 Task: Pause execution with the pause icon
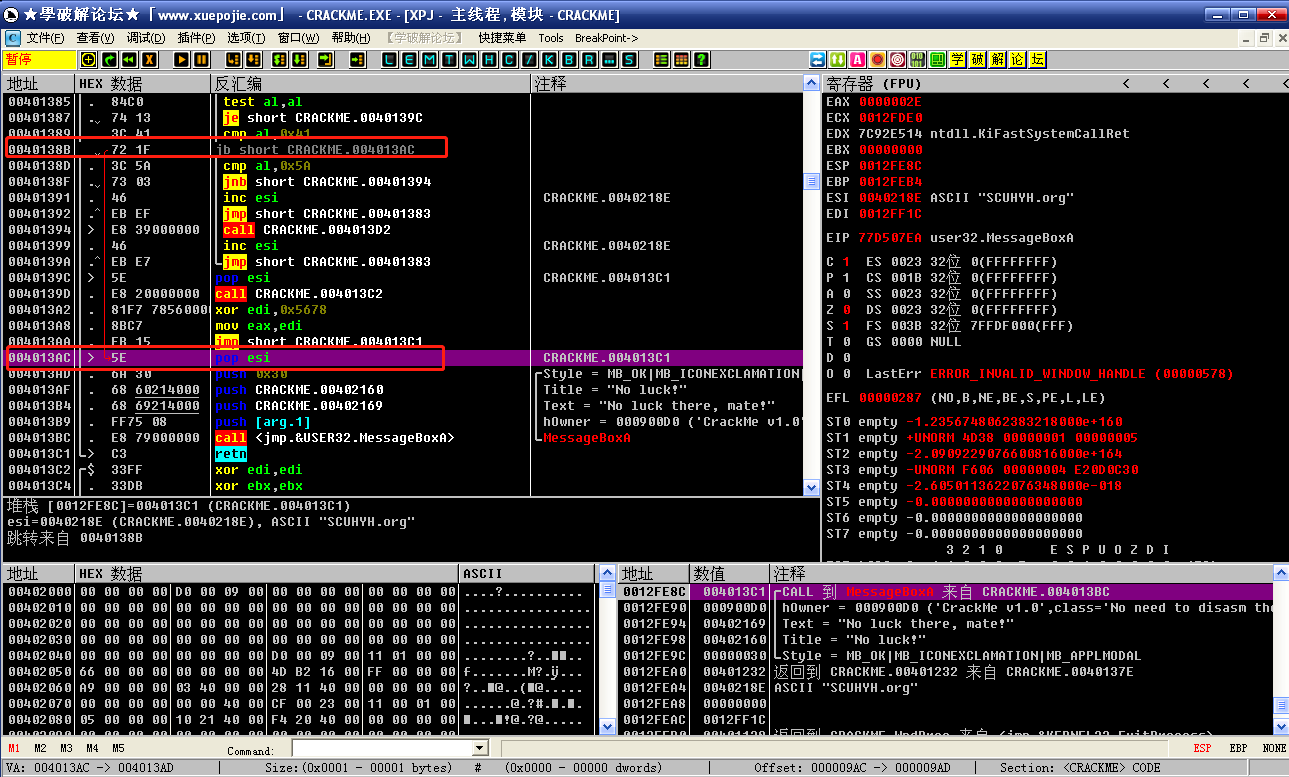pos(201,60)
